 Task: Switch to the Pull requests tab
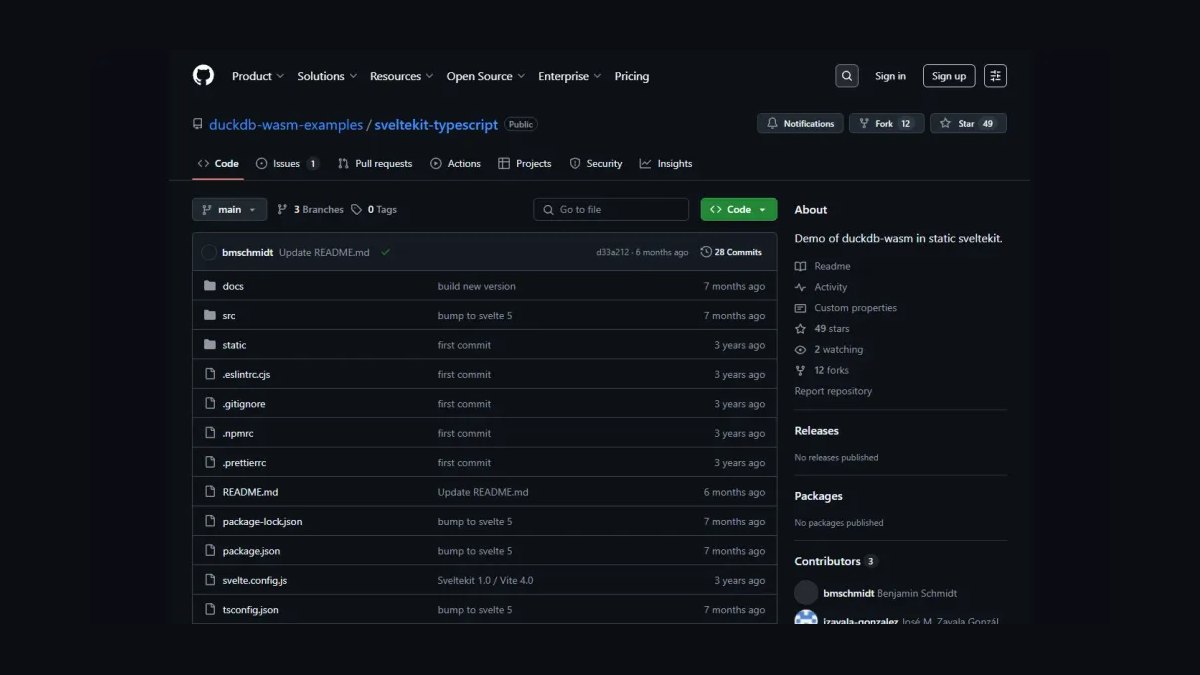tap(375, 164)
